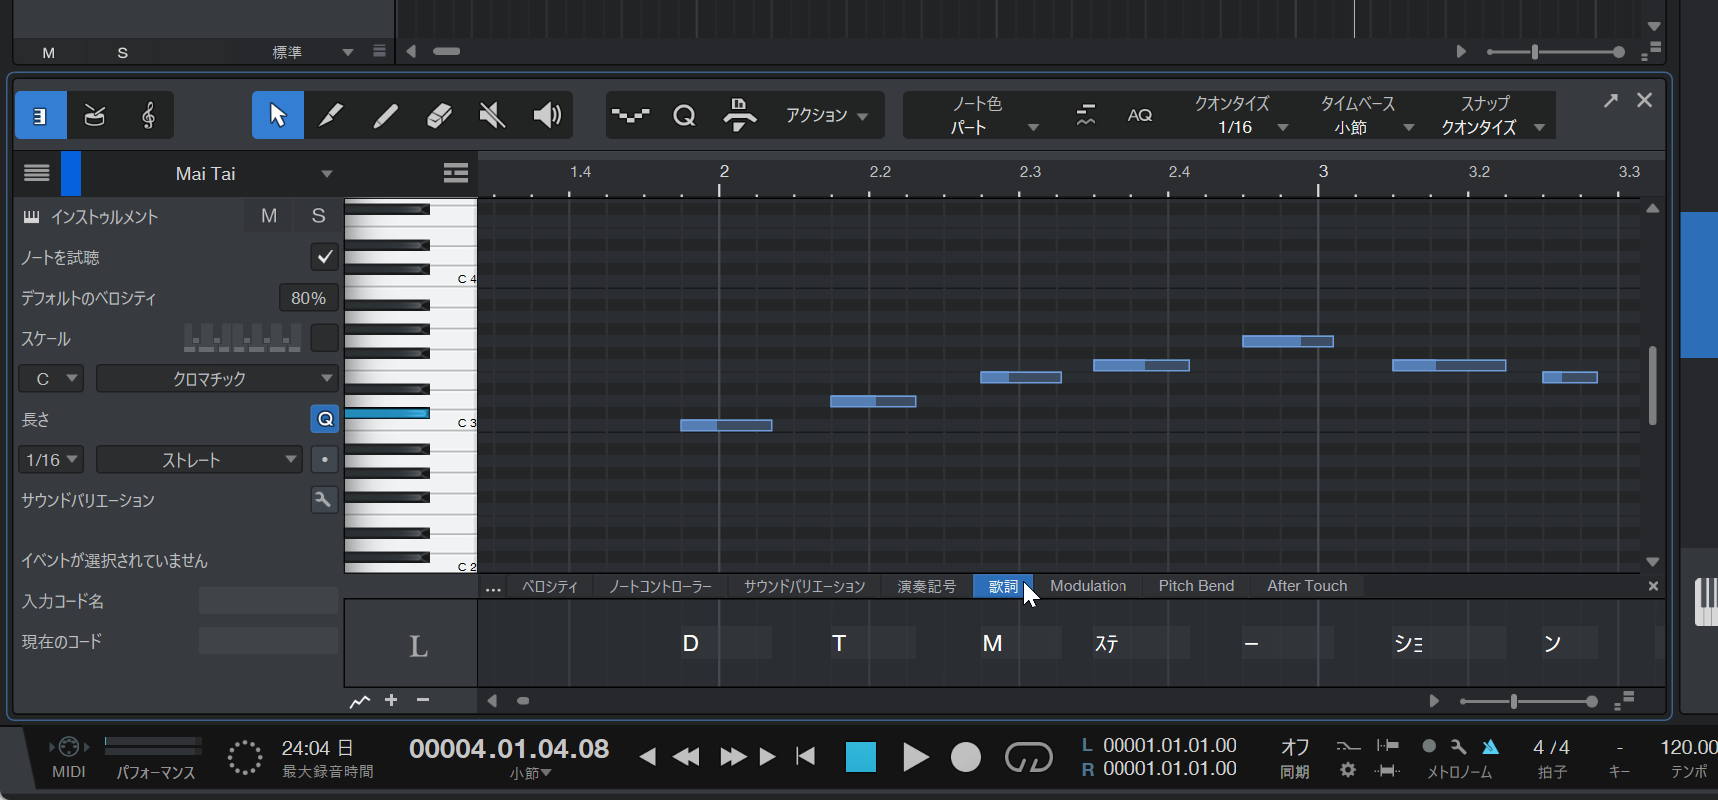Click the Play button in transport
1718x800 pixels.
pyautogui.click(x=914, y=757)
